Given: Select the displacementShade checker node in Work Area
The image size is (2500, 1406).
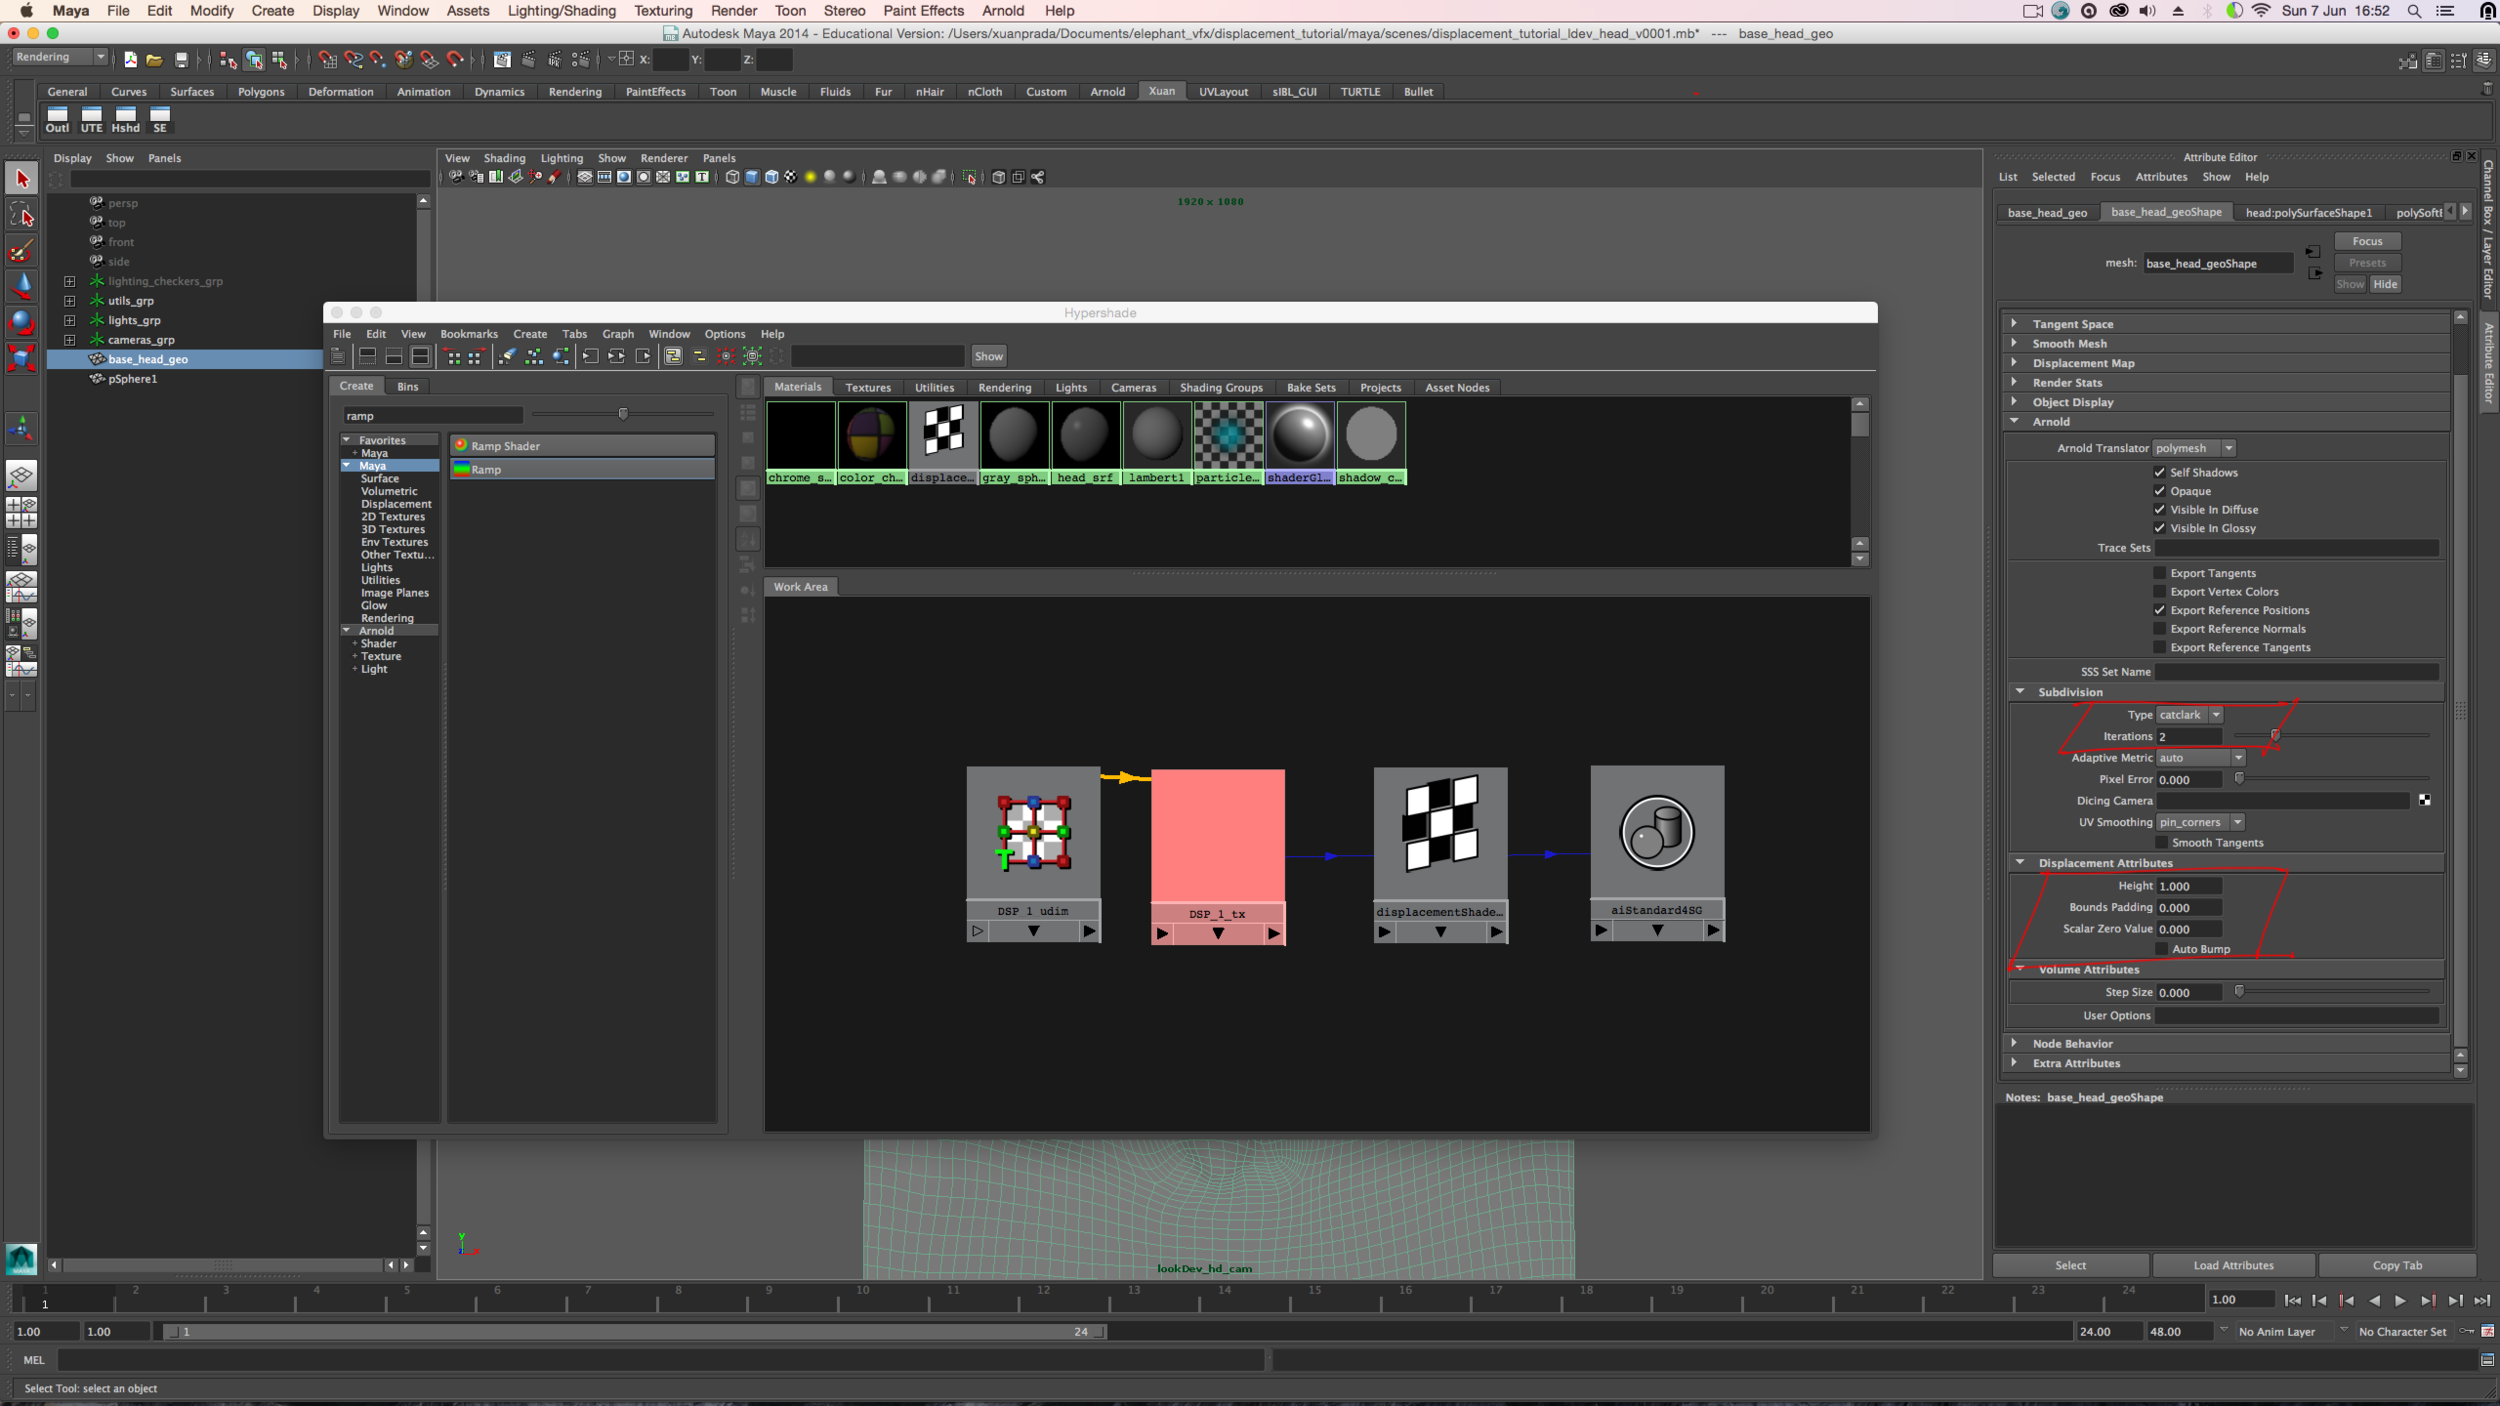Looking at the screenshot, I should click(1440, 830).
